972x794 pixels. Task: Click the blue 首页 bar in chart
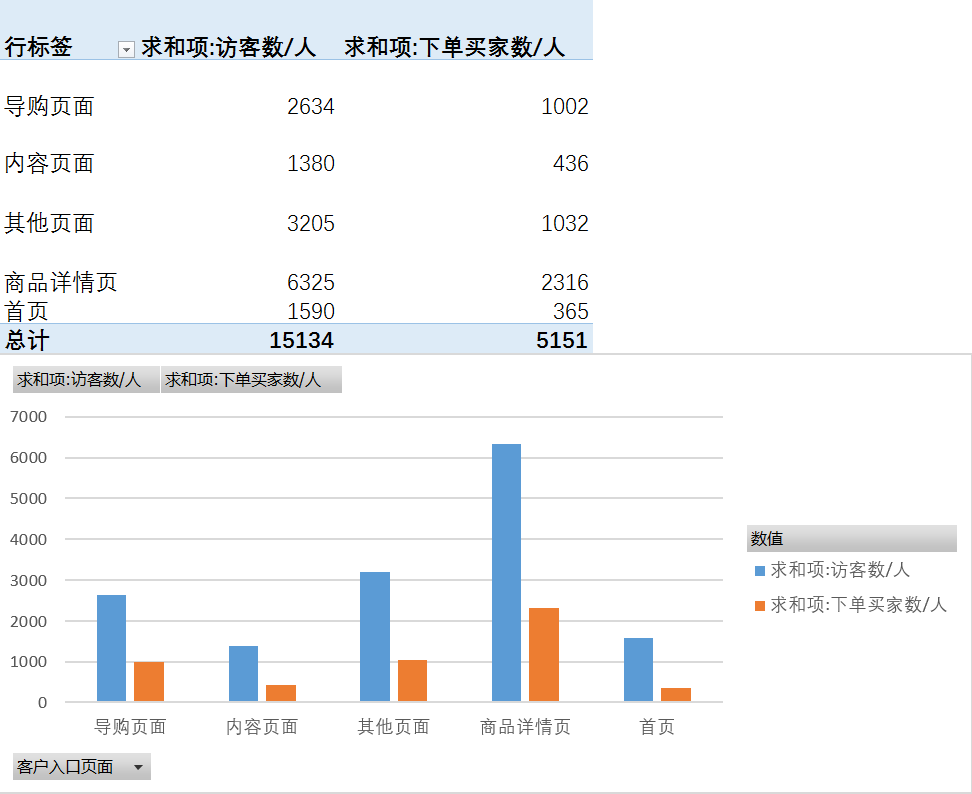[x=638, y=669]
